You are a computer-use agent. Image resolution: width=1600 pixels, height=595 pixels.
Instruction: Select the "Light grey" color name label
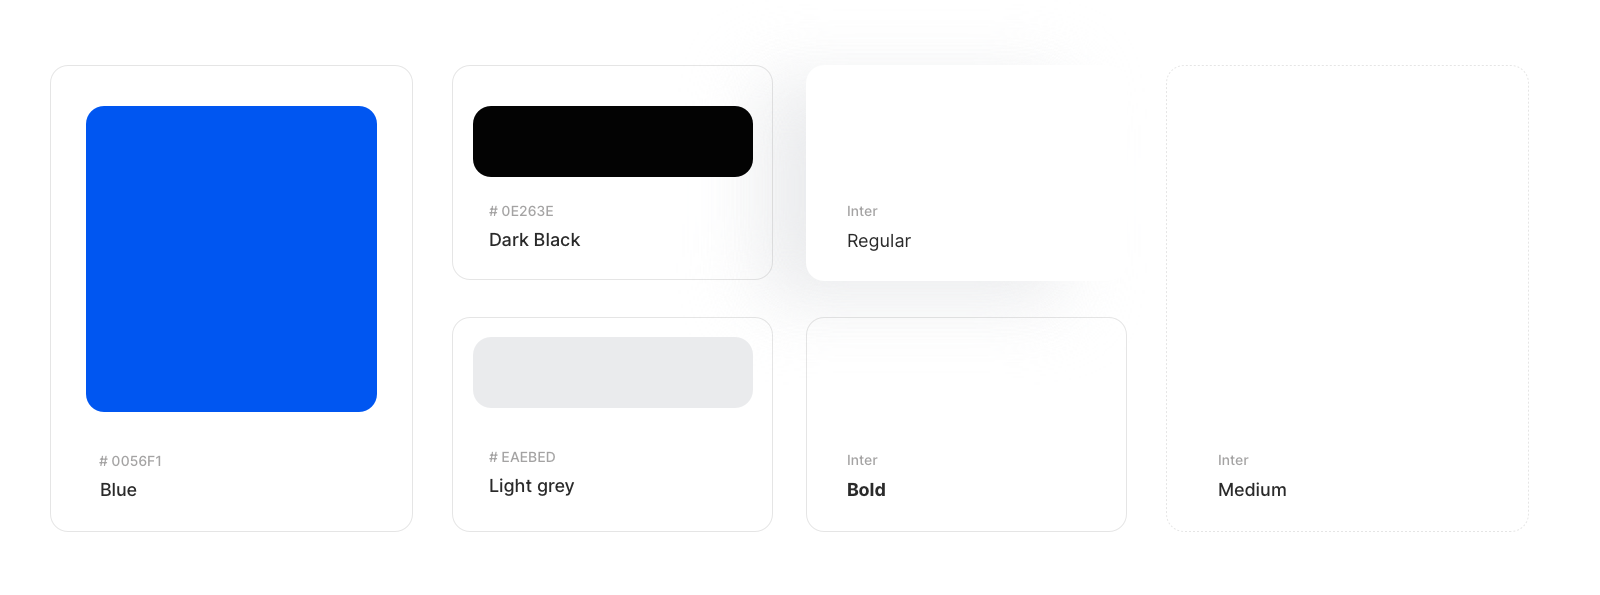(531, 486)
